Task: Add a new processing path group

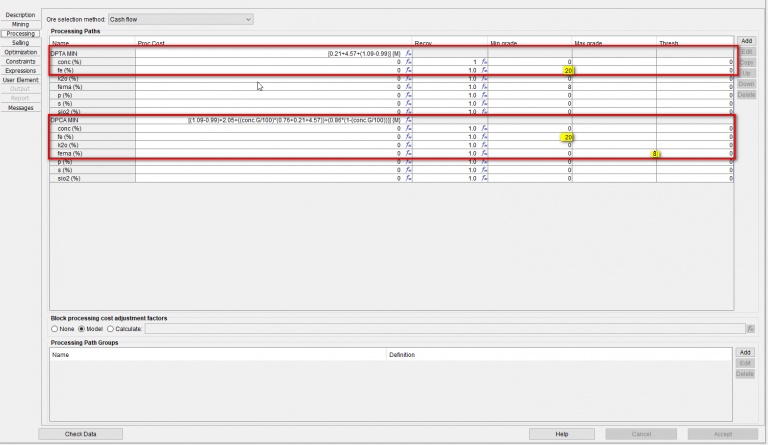Action: [744, 352]
